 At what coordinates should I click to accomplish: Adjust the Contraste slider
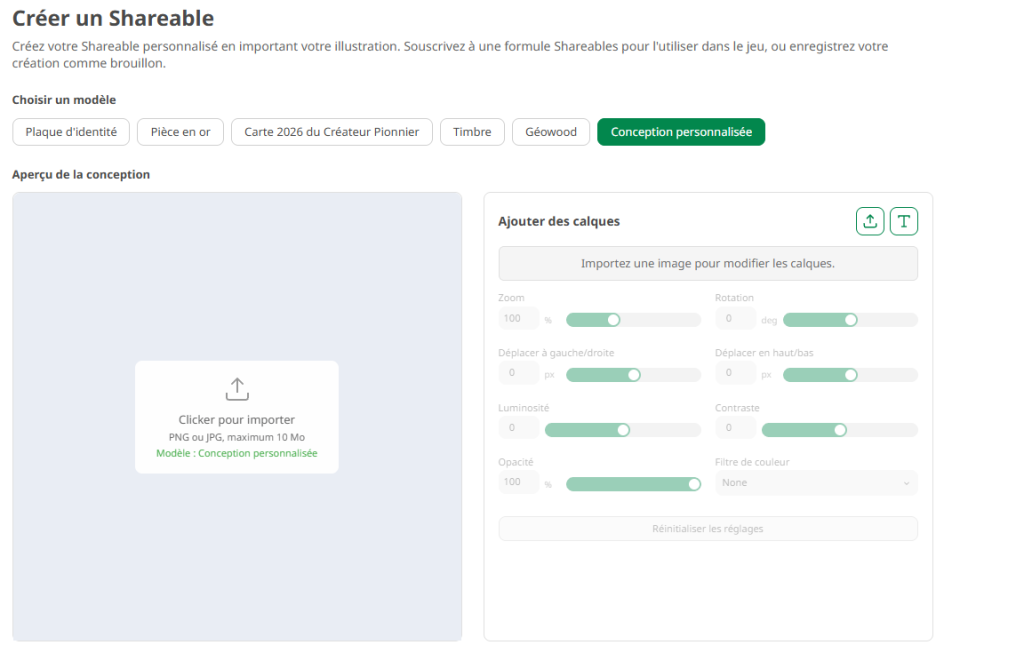tap(840, 430)
